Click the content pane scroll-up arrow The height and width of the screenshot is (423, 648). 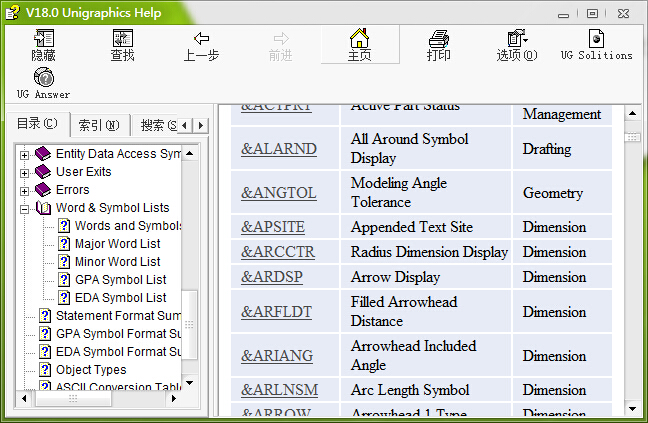pyautogui.click(x=632, y=113)
